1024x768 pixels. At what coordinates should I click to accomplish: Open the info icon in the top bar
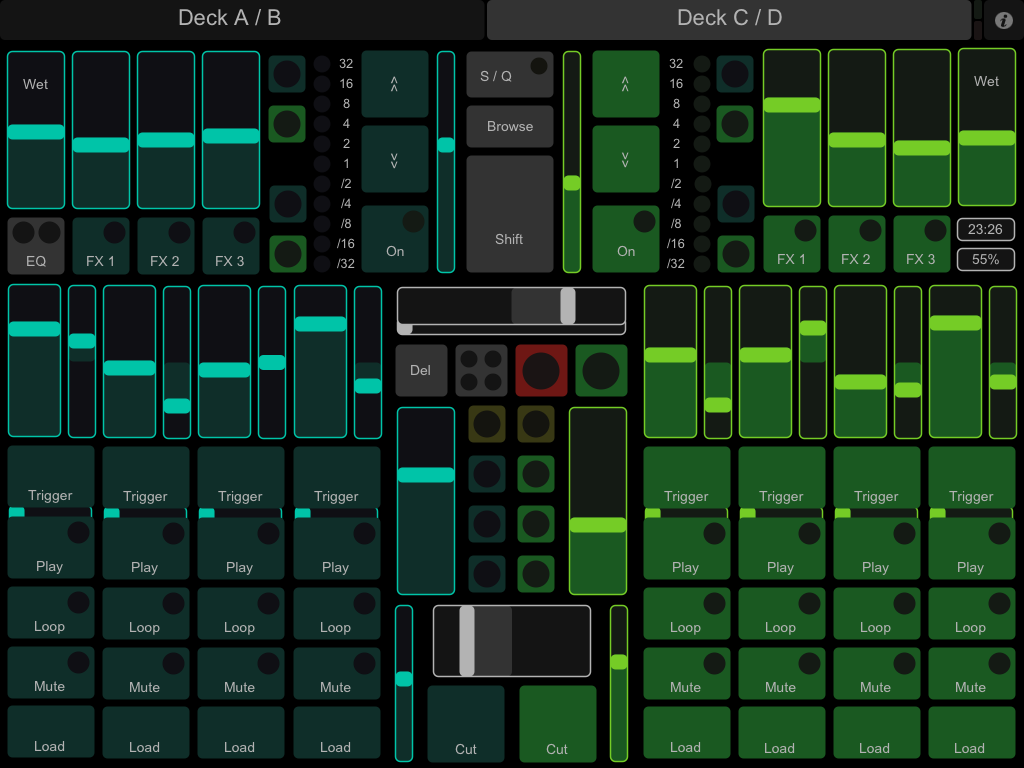pyautogui.click(x=1004, y=20)
